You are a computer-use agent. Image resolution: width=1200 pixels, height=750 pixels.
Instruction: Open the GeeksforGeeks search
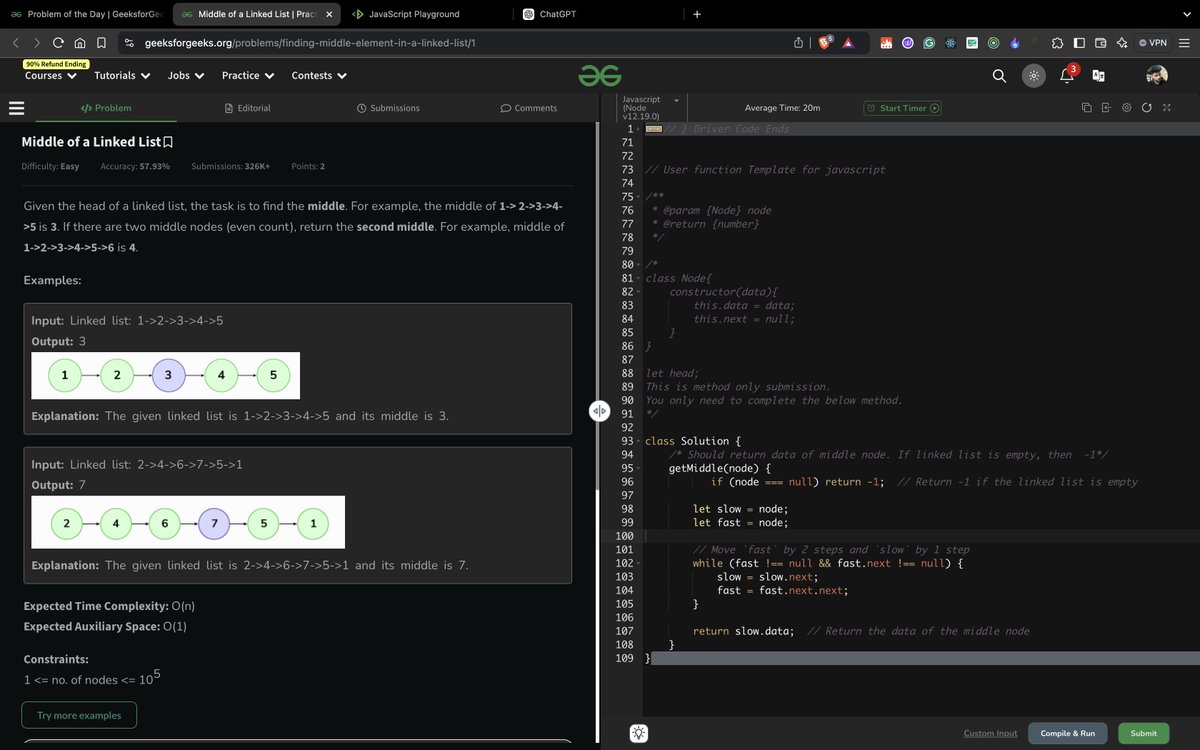(x=999, y=75)
